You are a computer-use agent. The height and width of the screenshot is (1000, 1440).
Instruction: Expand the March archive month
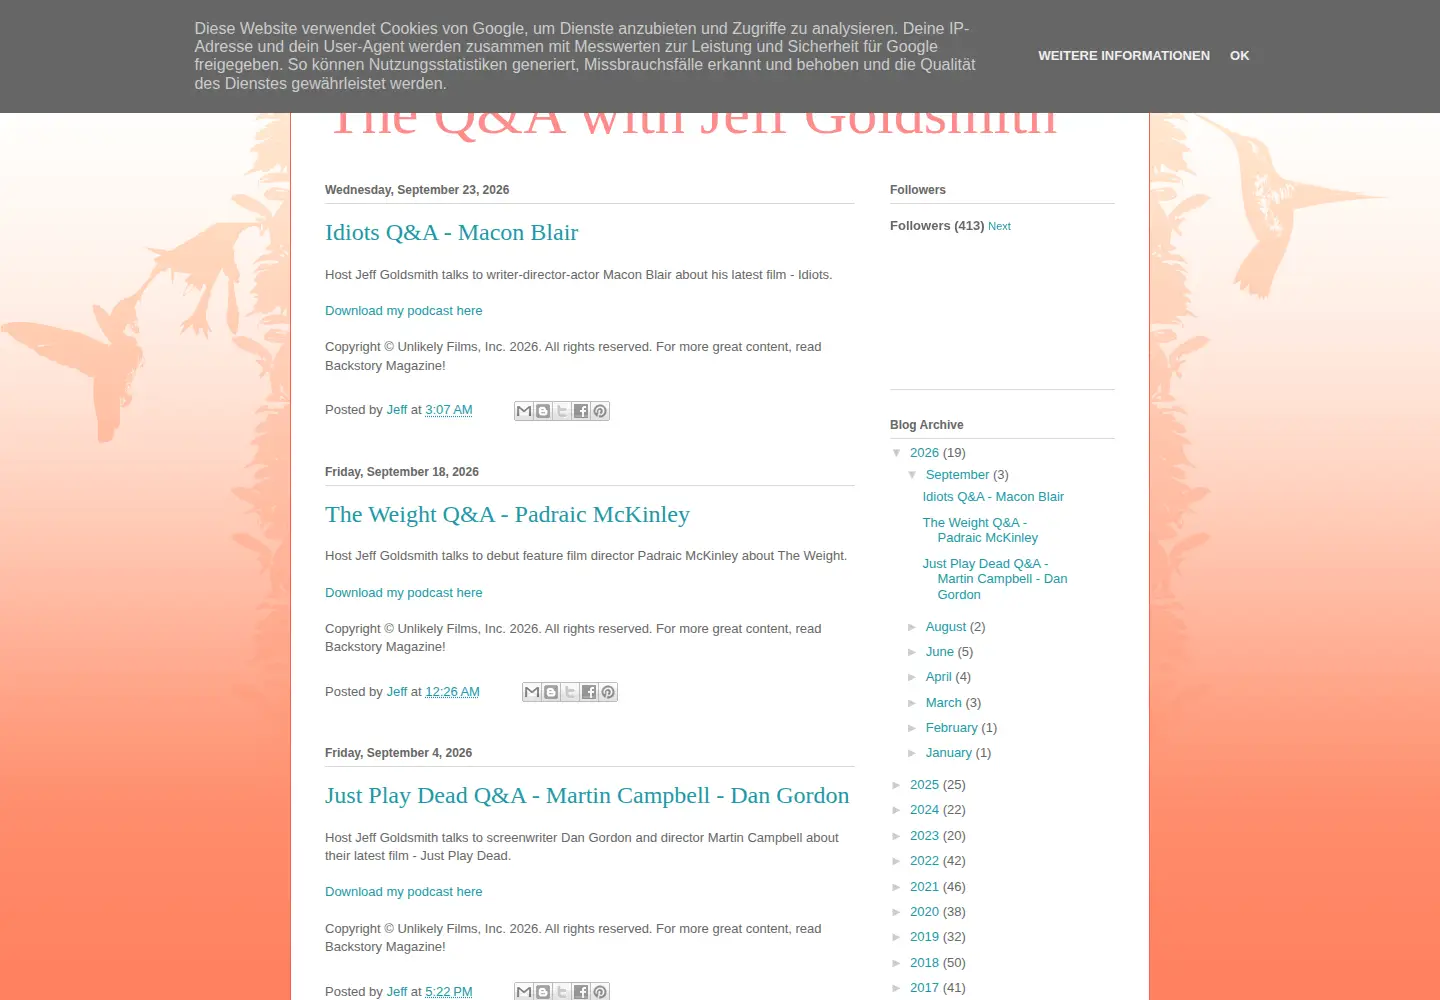point(913,703)
